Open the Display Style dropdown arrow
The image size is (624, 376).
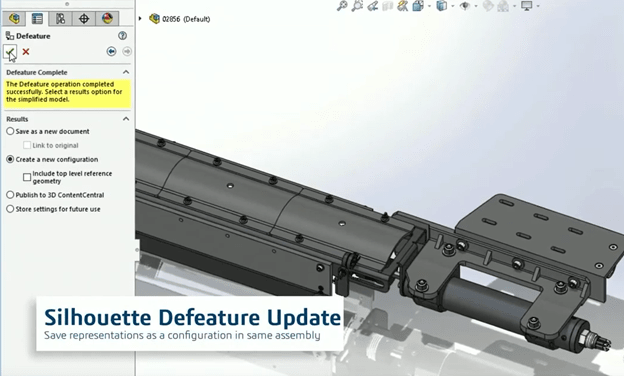point(452,6)
